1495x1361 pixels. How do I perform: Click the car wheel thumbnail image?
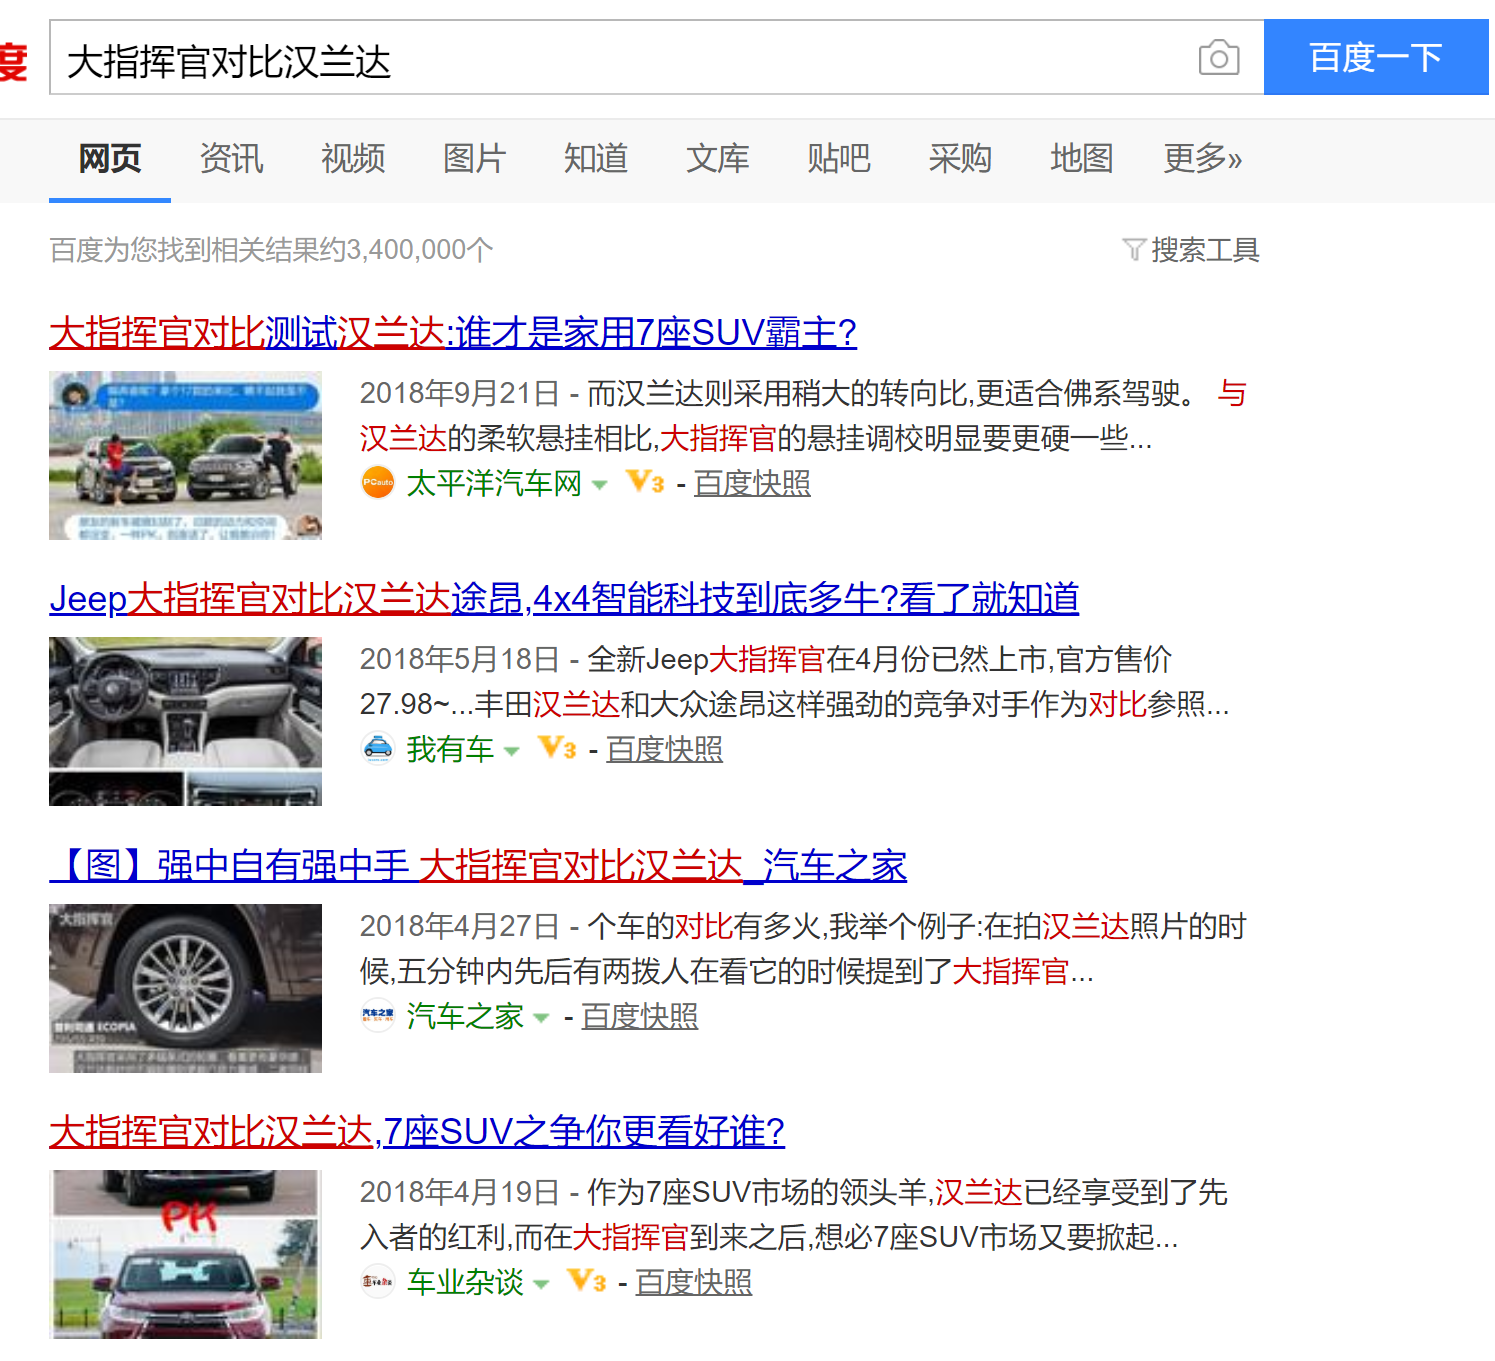(185, 987)
